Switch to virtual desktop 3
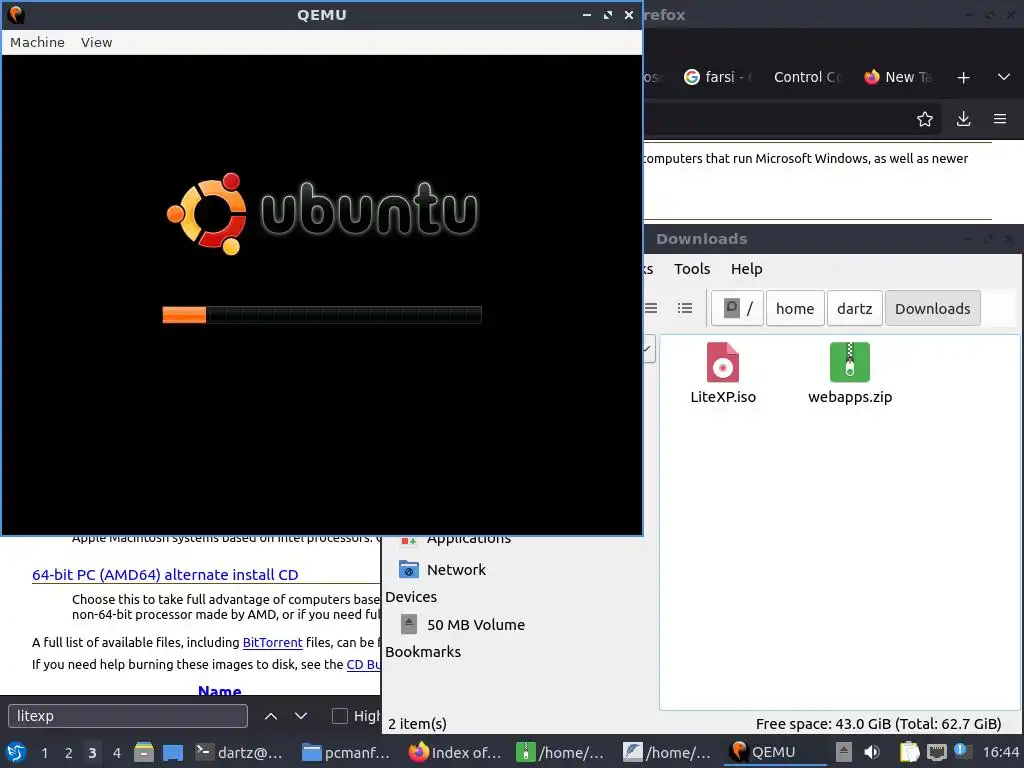 point(92,753)
